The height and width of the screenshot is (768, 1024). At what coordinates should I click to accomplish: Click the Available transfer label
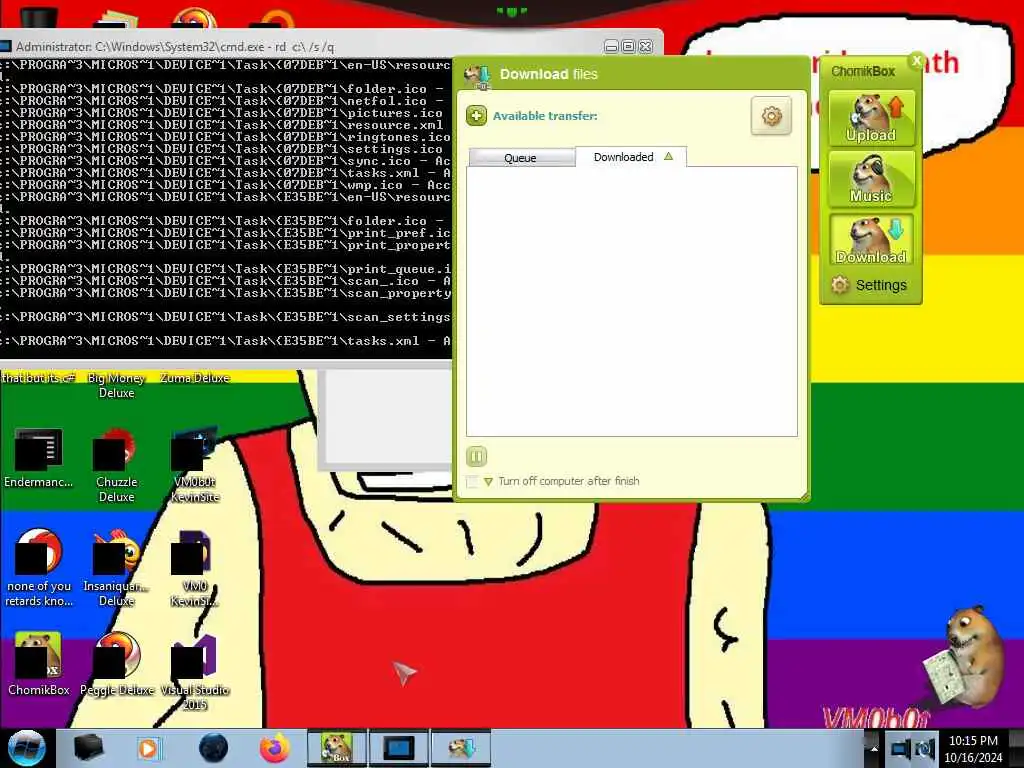[545, 116]
